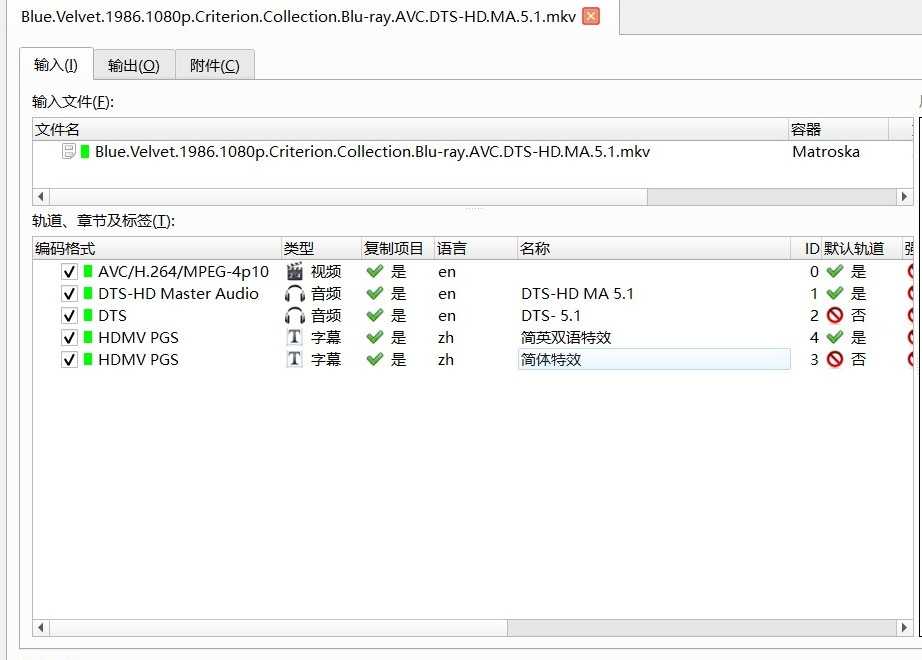Click copy-item green checkmark in 简体特效 row
This screenshot has width=922, height=660.
point(375,359)
